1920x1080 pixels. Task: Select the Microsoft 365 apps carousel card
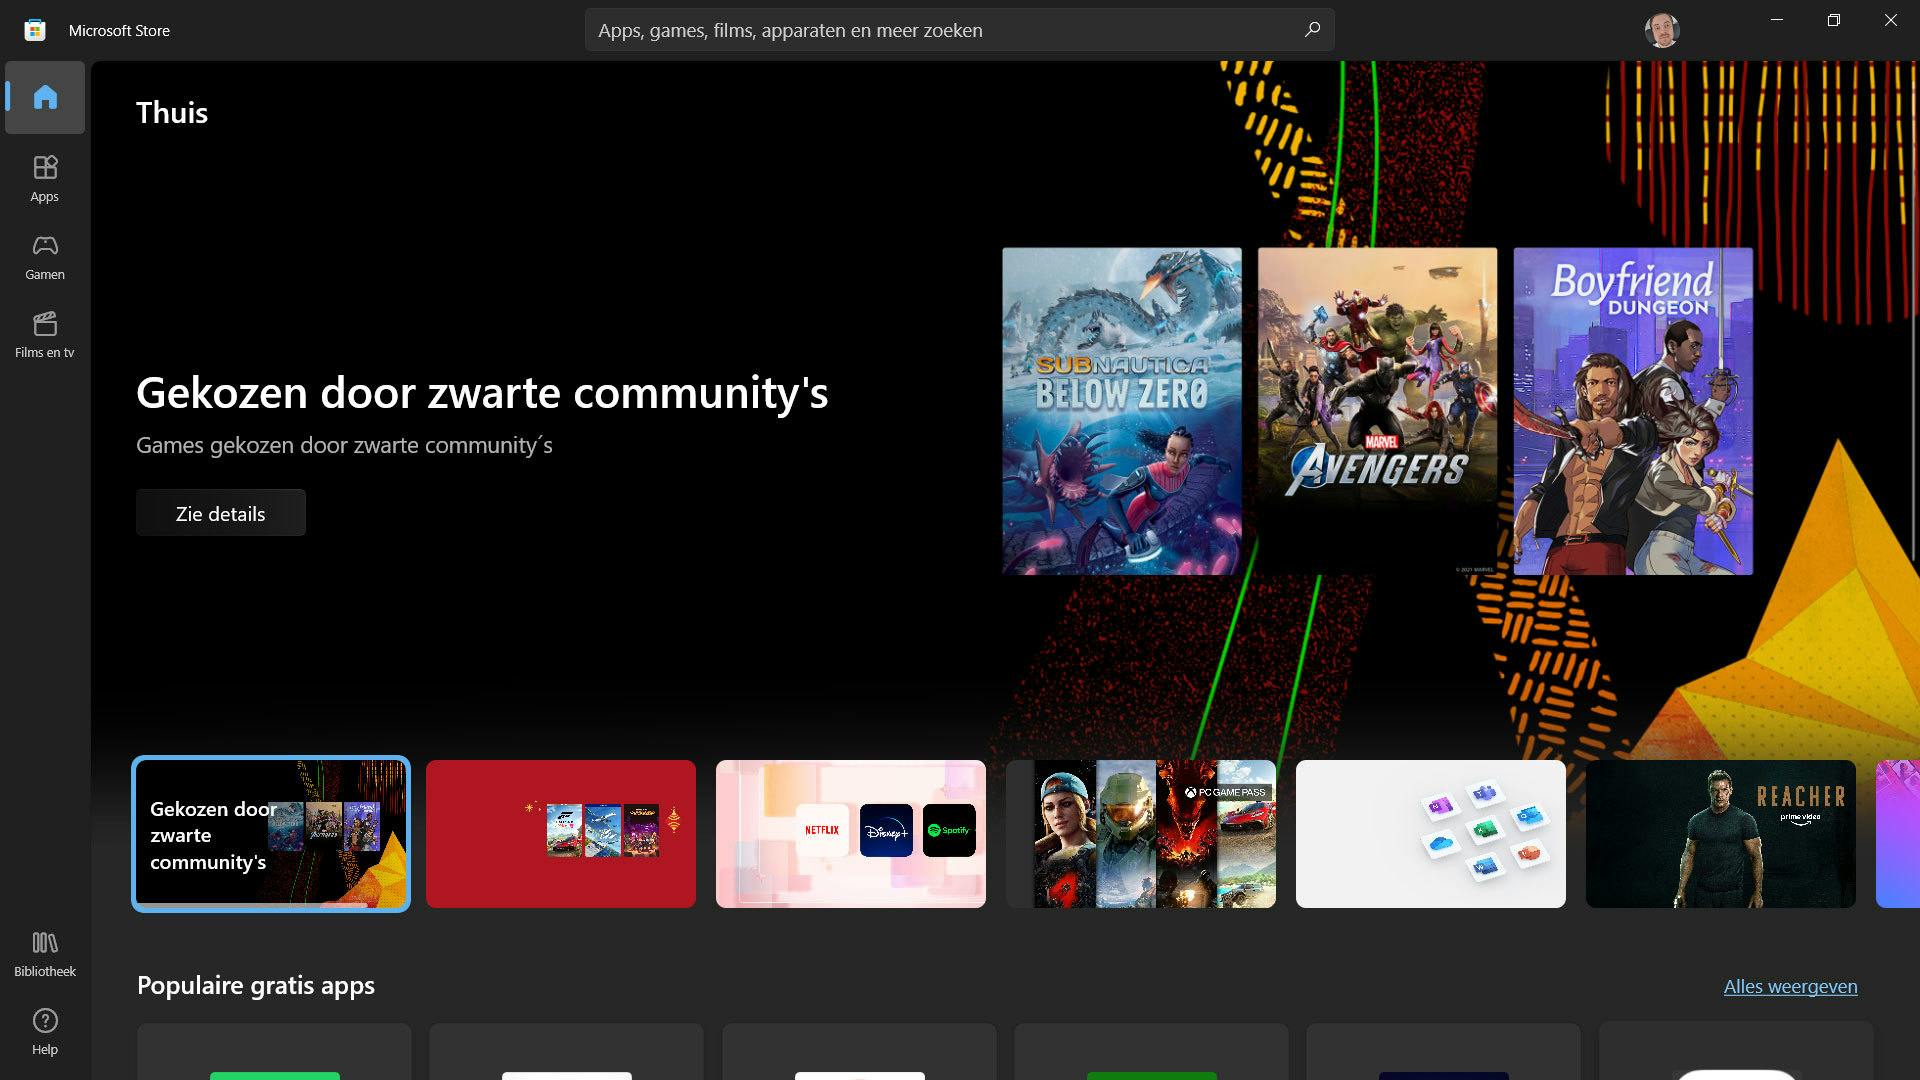[x=1430, y=833]
